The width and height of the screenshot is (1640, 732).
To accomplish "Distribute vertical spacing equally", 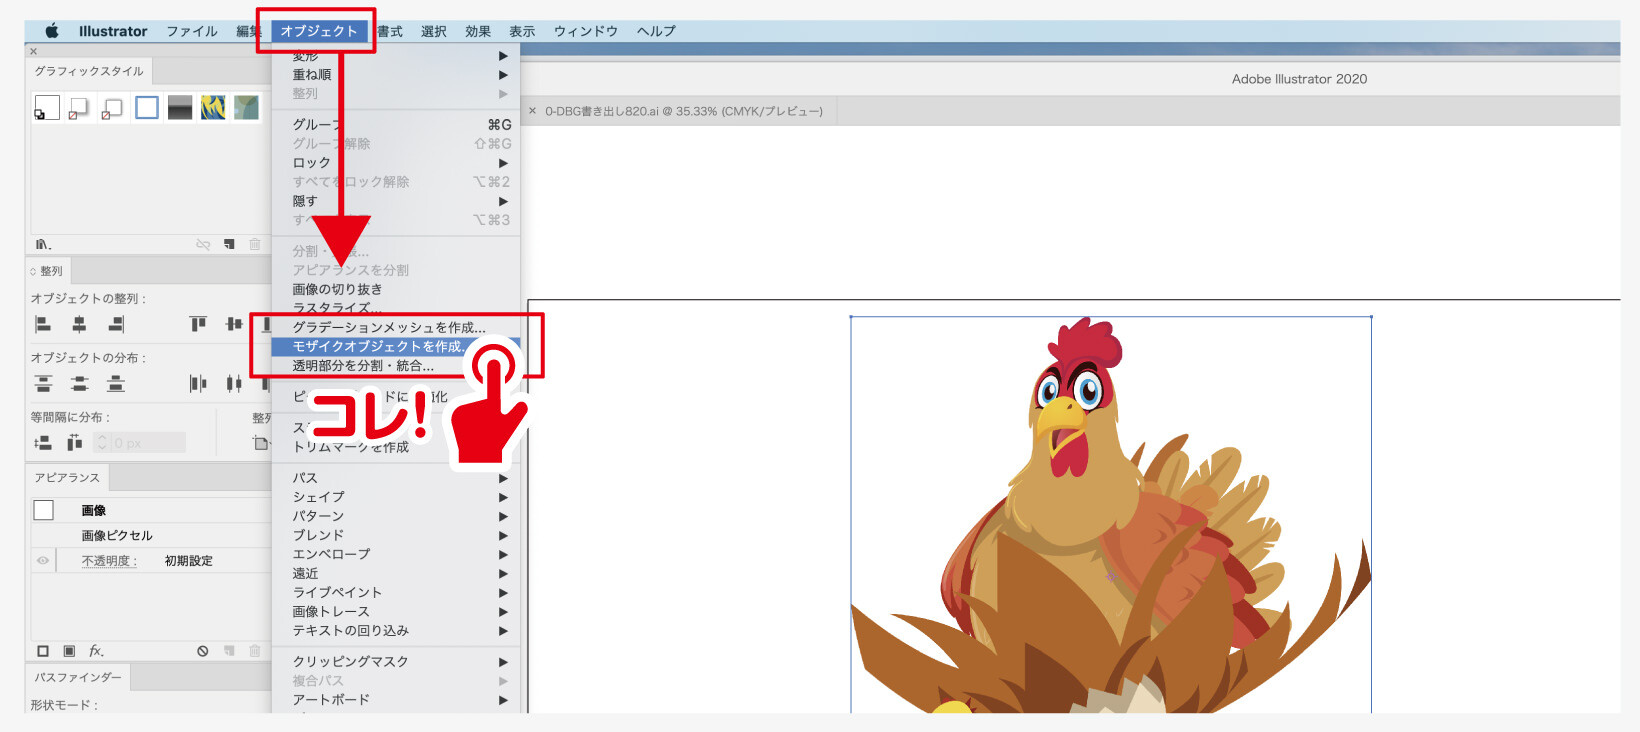I will (x=43, y=443).
